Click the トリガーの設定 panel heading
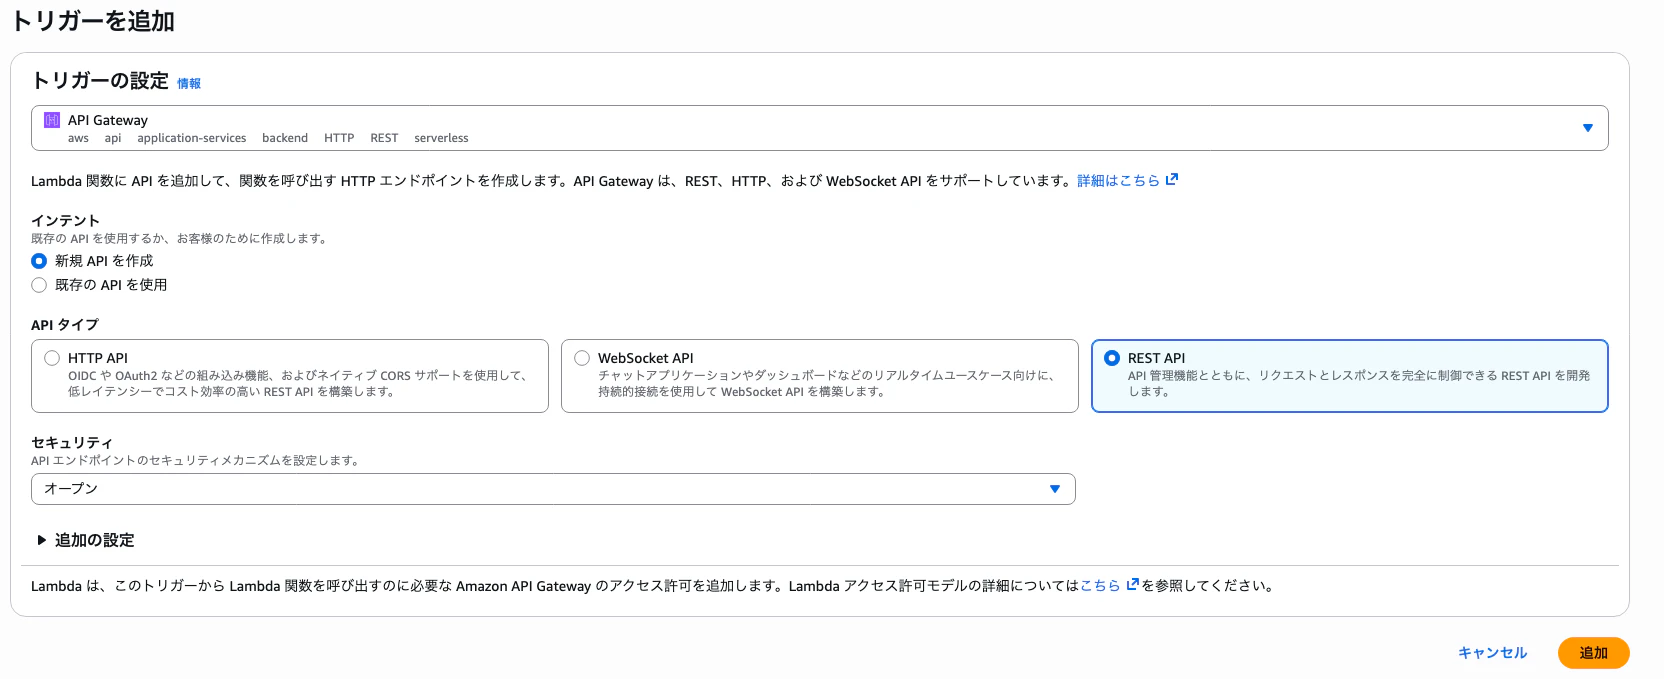Image resolution: width=1664 pixels, height=679 pixels. 100,81
